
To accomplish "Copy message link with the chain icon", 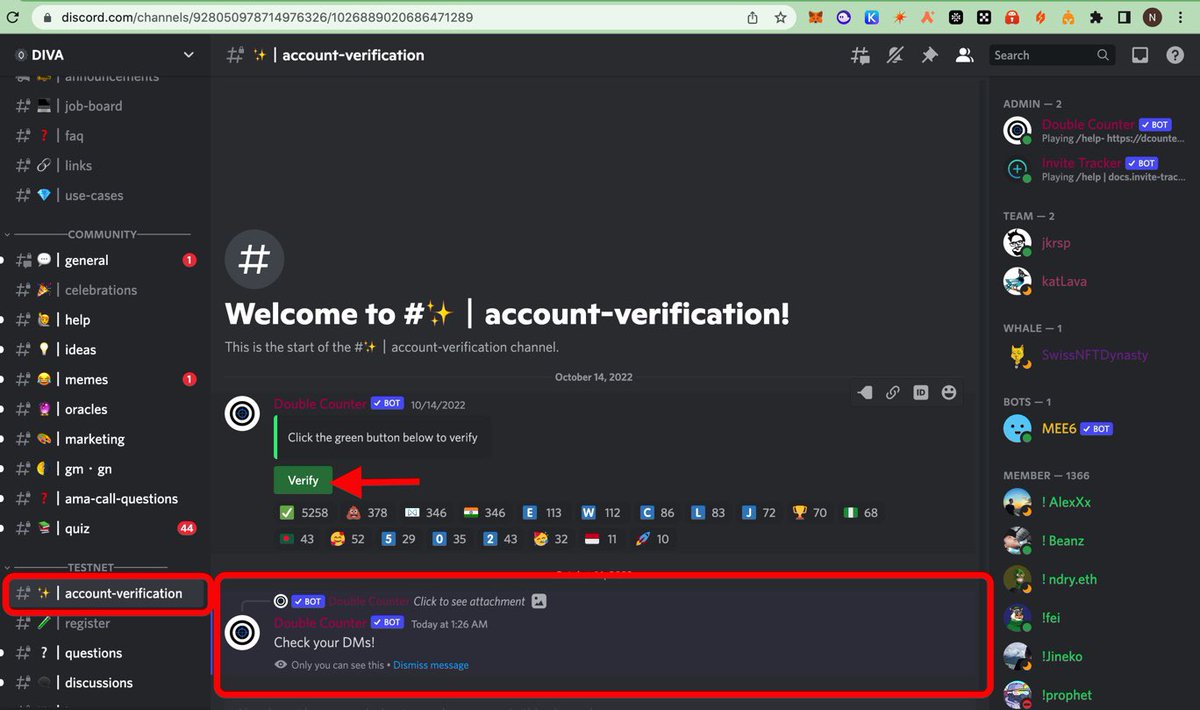I will click(x=893, y=393).
